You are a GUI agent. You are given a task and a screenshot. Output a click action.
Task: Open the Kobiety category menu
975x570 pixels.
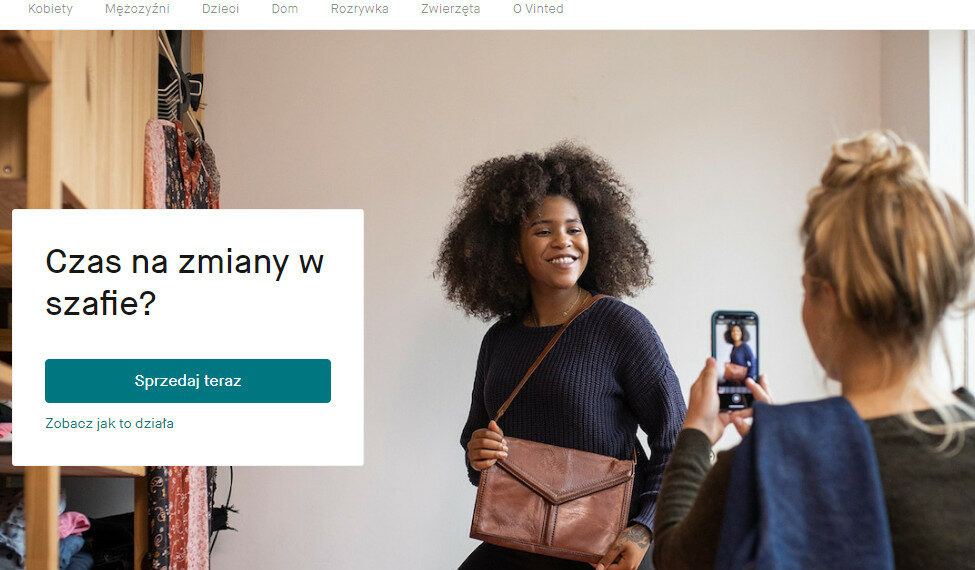click(50, 9)
